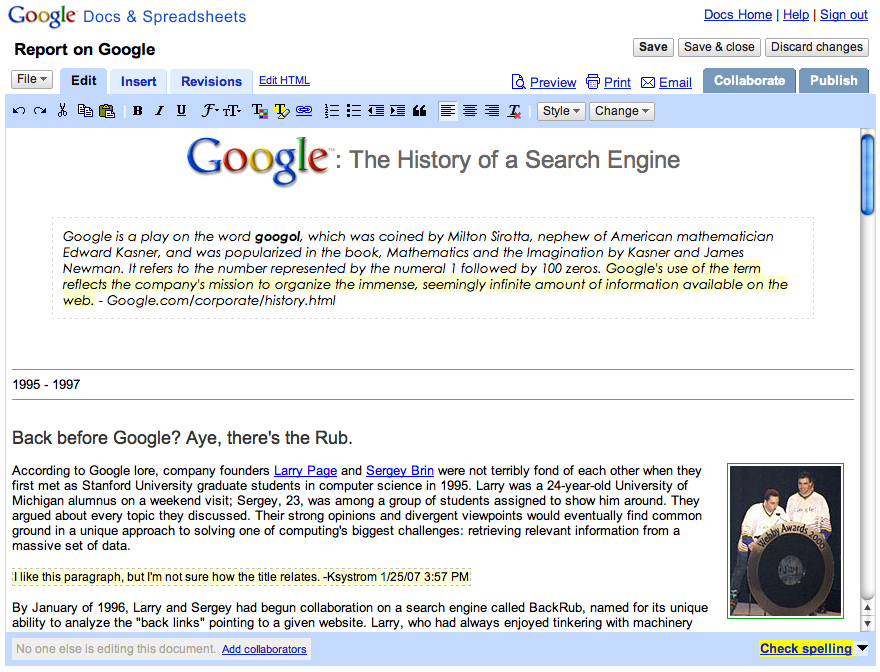Click the numbered list icon
The image size is (880, 672).
point(333,111)
